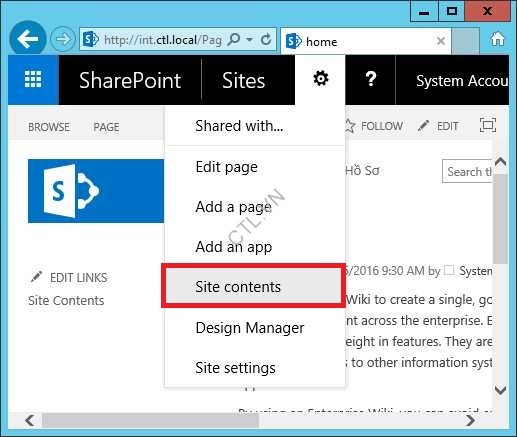Minimize the Internet Explorer window
The image size is (517, 437).
tap(424, 12)
